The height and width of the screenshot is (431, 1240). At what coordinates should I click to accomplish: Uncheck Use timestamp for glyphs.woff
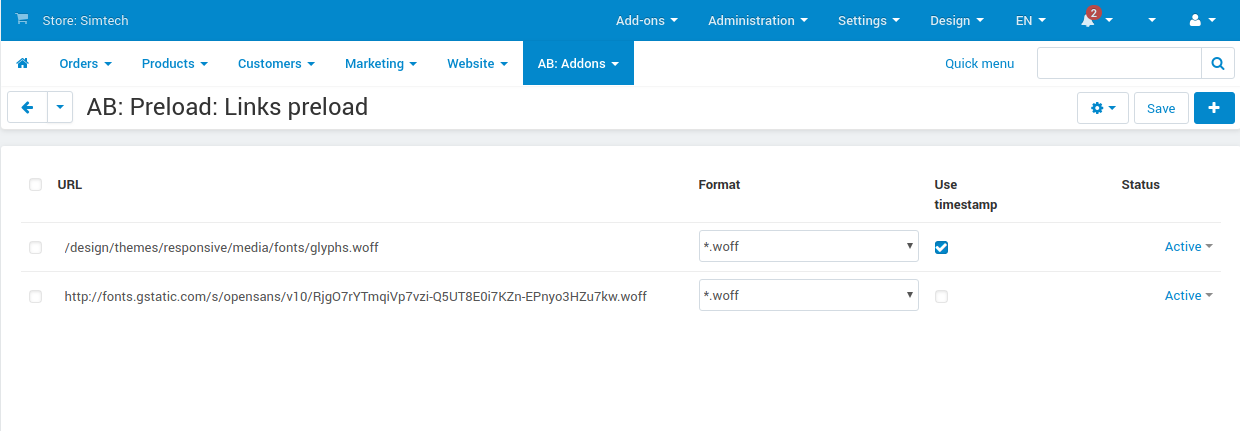(x=941, y=247)
